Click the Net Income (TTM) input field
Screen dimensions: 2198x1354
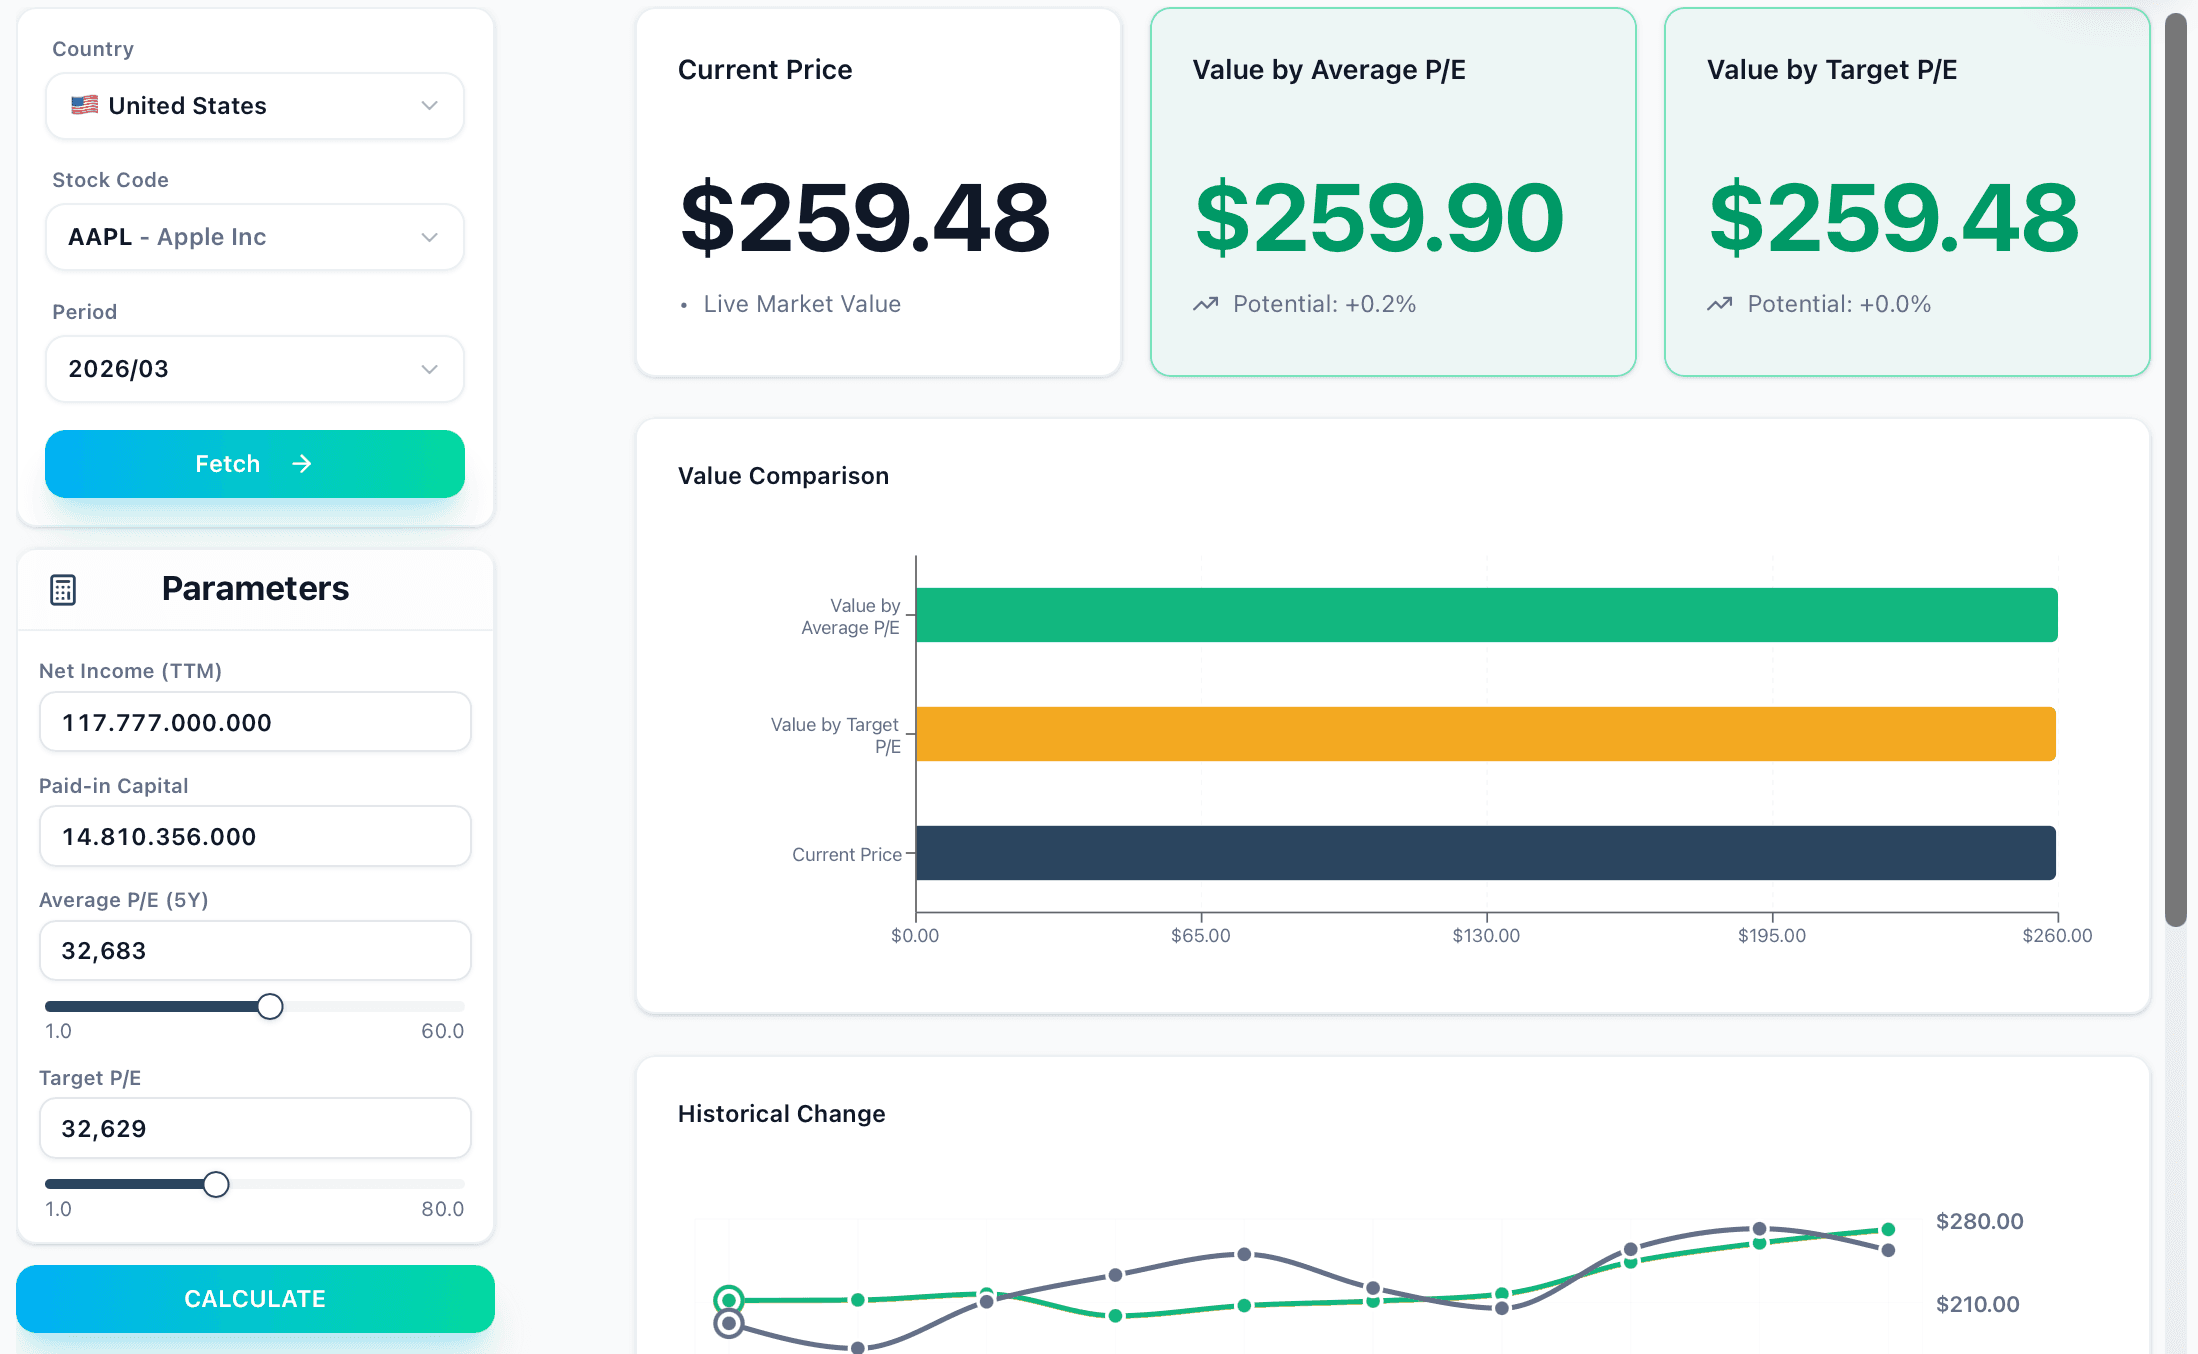255,722
